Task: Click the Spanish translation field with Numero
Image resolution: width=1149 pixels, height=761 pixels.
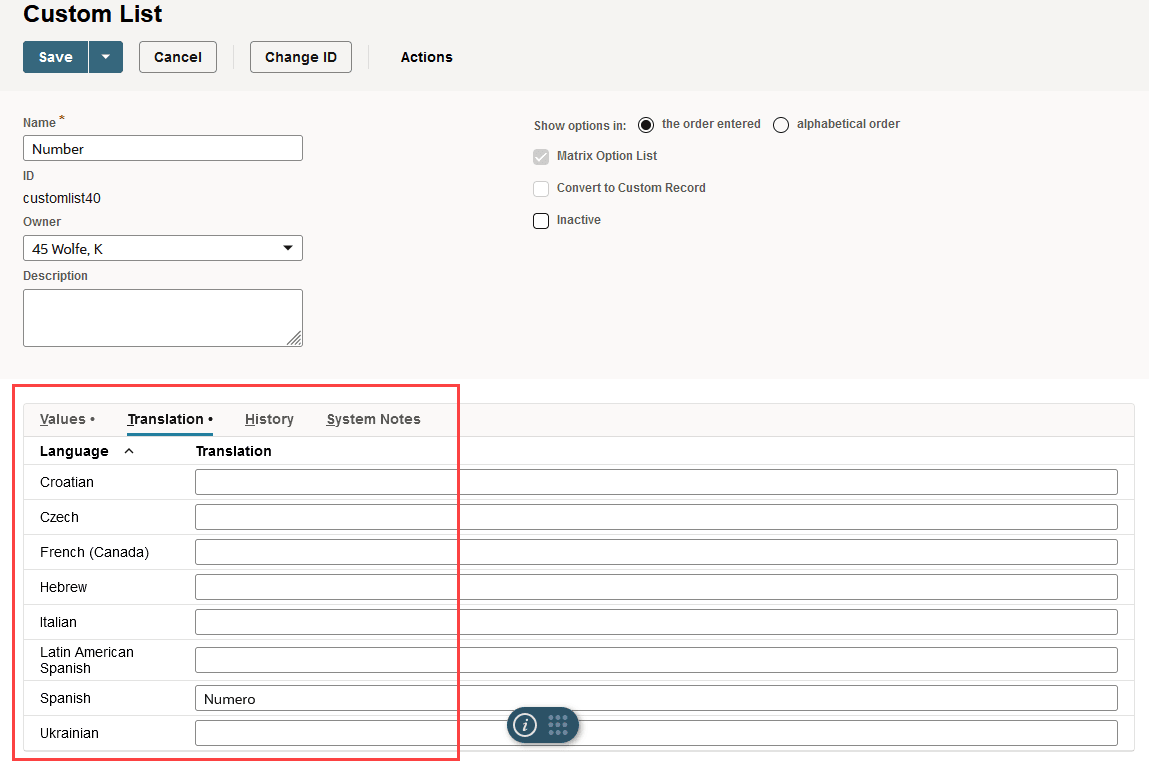Action: (x=656, y=698)
